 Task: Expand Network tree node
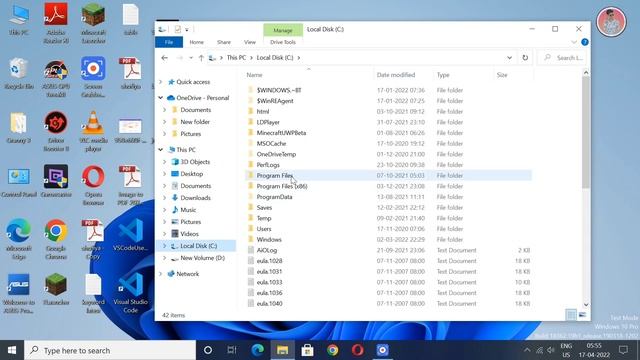click(x=161, y=273)
